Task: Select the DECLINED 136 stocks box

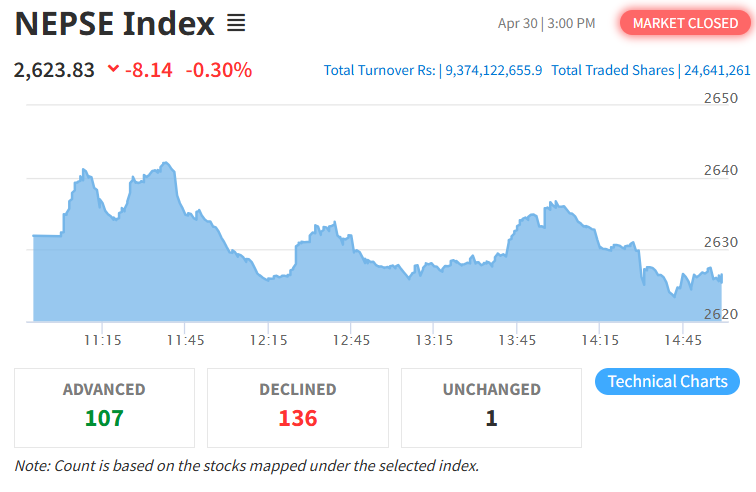Action: click(298, 408)
